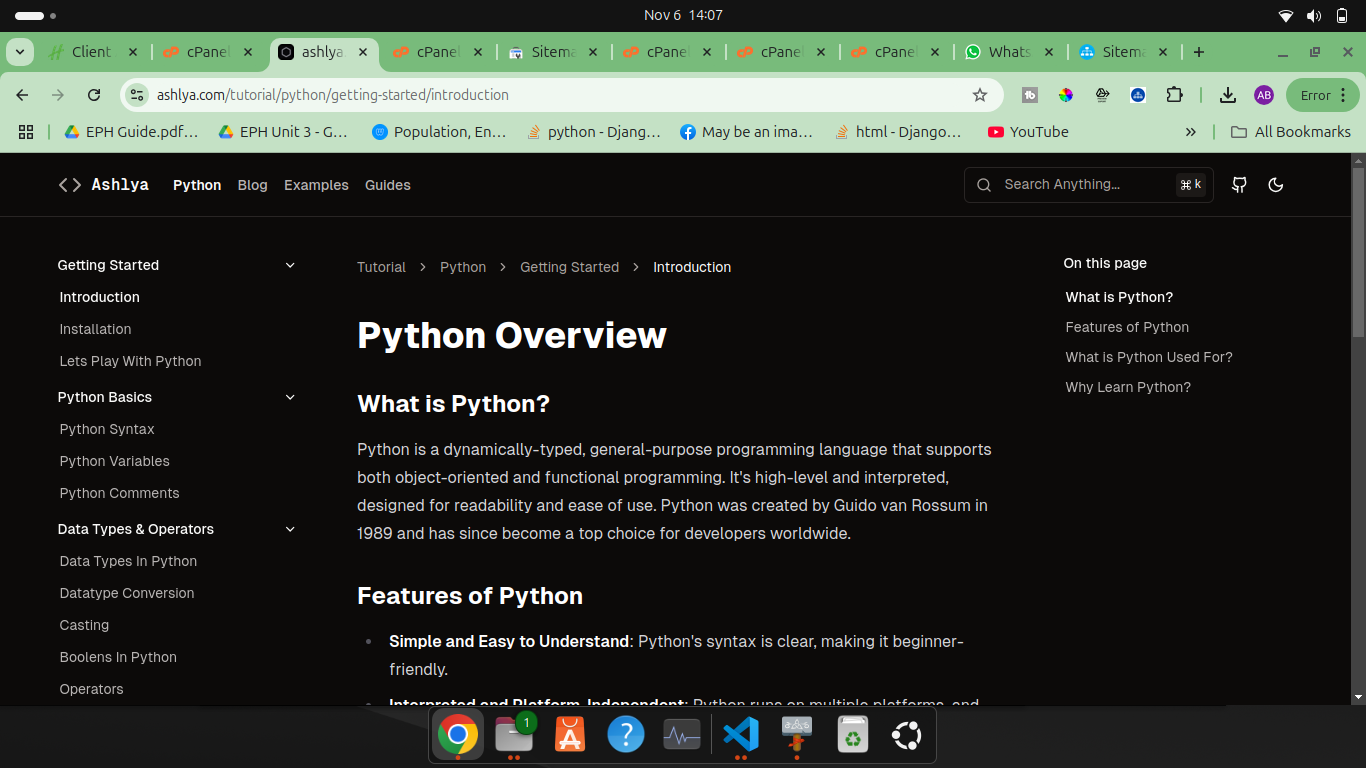The height and width of the screenshot is (768, 1366).
Task: Collapse the Data Types & Operators section
Action: coord(290,529)
